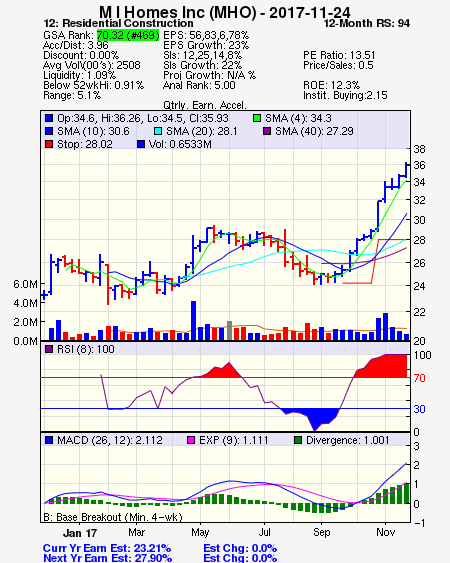The image size is (450, 563).
Task: Click the blue 30 RSI oversold level label
Action: (x=419, y=409)
